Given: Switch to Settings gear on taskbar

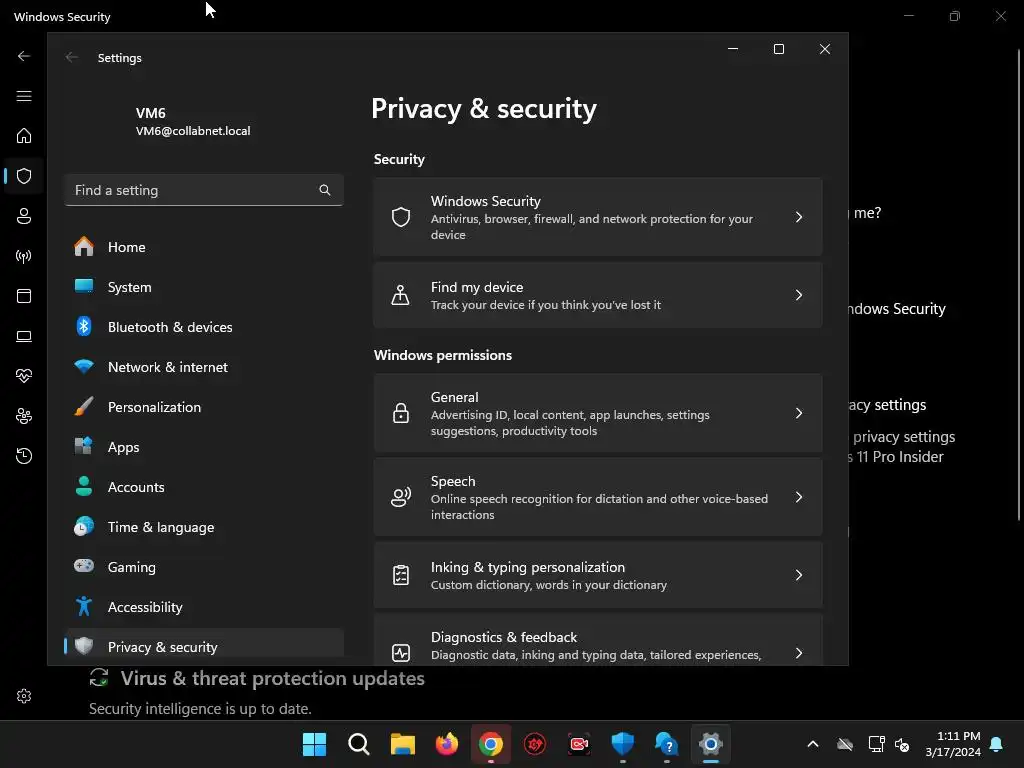Looking at the screenshot, I should (x=711, y=744).
